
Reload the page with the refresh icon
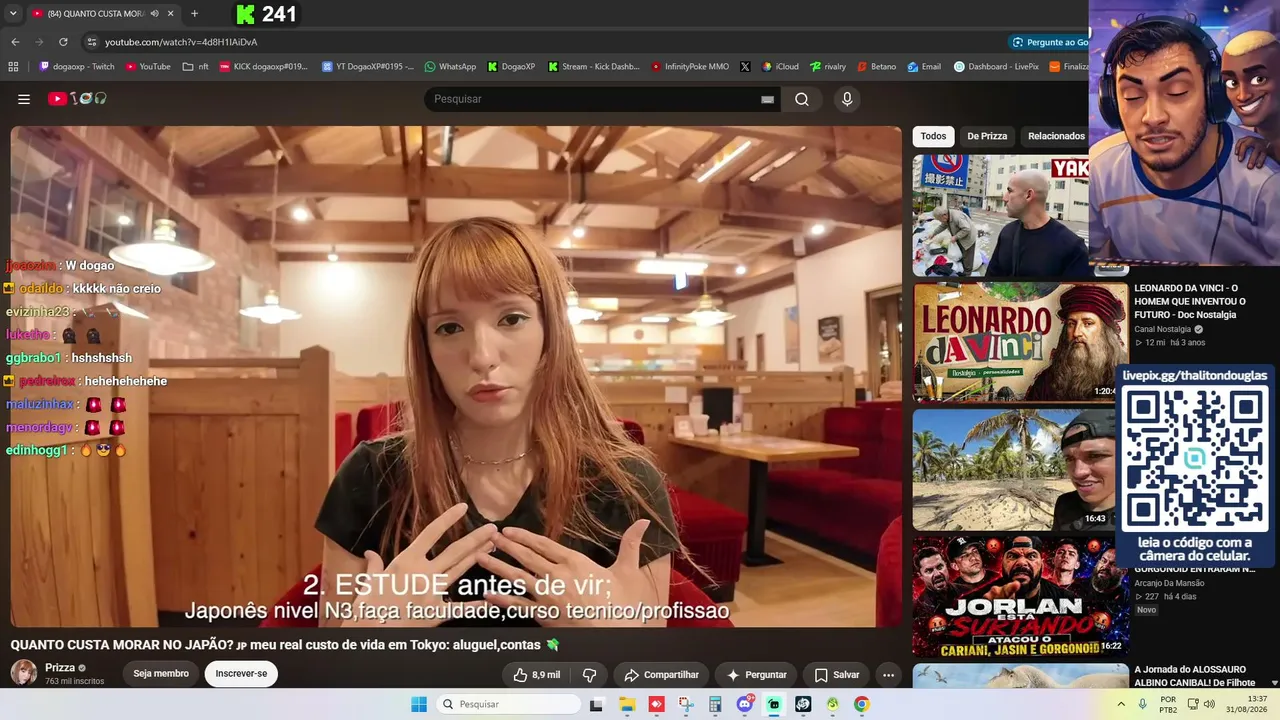(63, 42)
